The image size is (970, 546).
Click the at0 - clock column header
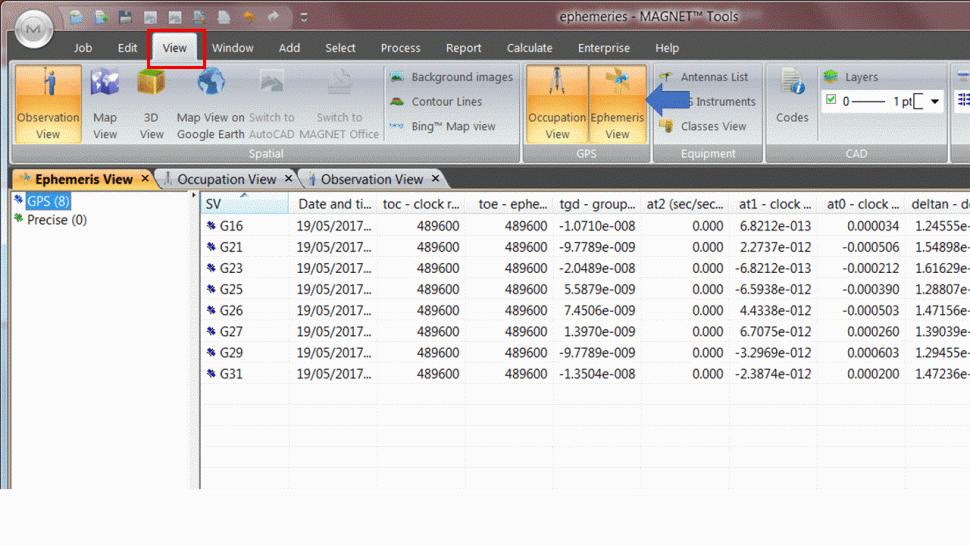(x=860, y=204)
